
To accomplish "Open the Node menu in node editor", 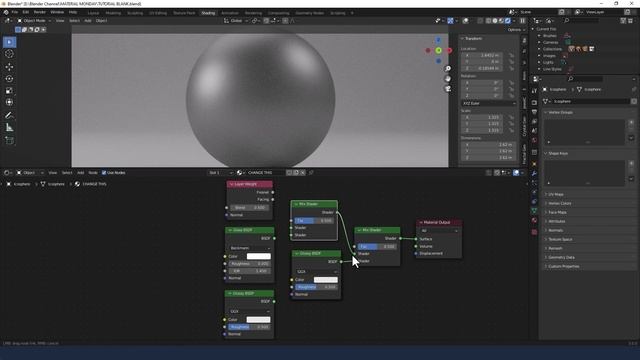I will tap(93, 173).
